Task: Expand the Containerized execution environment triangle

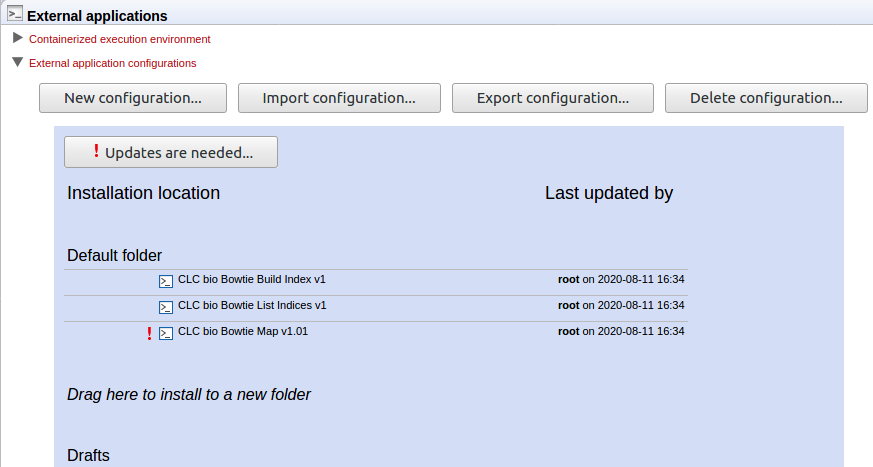Action: 17,38
